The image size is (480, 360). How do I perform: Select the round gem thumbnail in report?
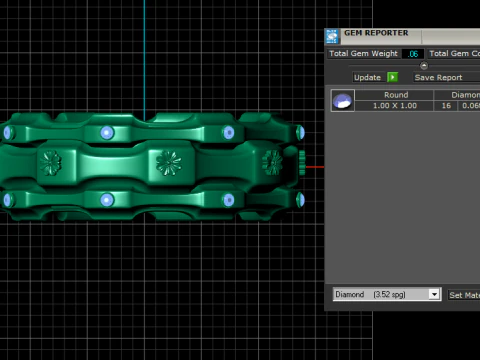(x=343, y=100)
